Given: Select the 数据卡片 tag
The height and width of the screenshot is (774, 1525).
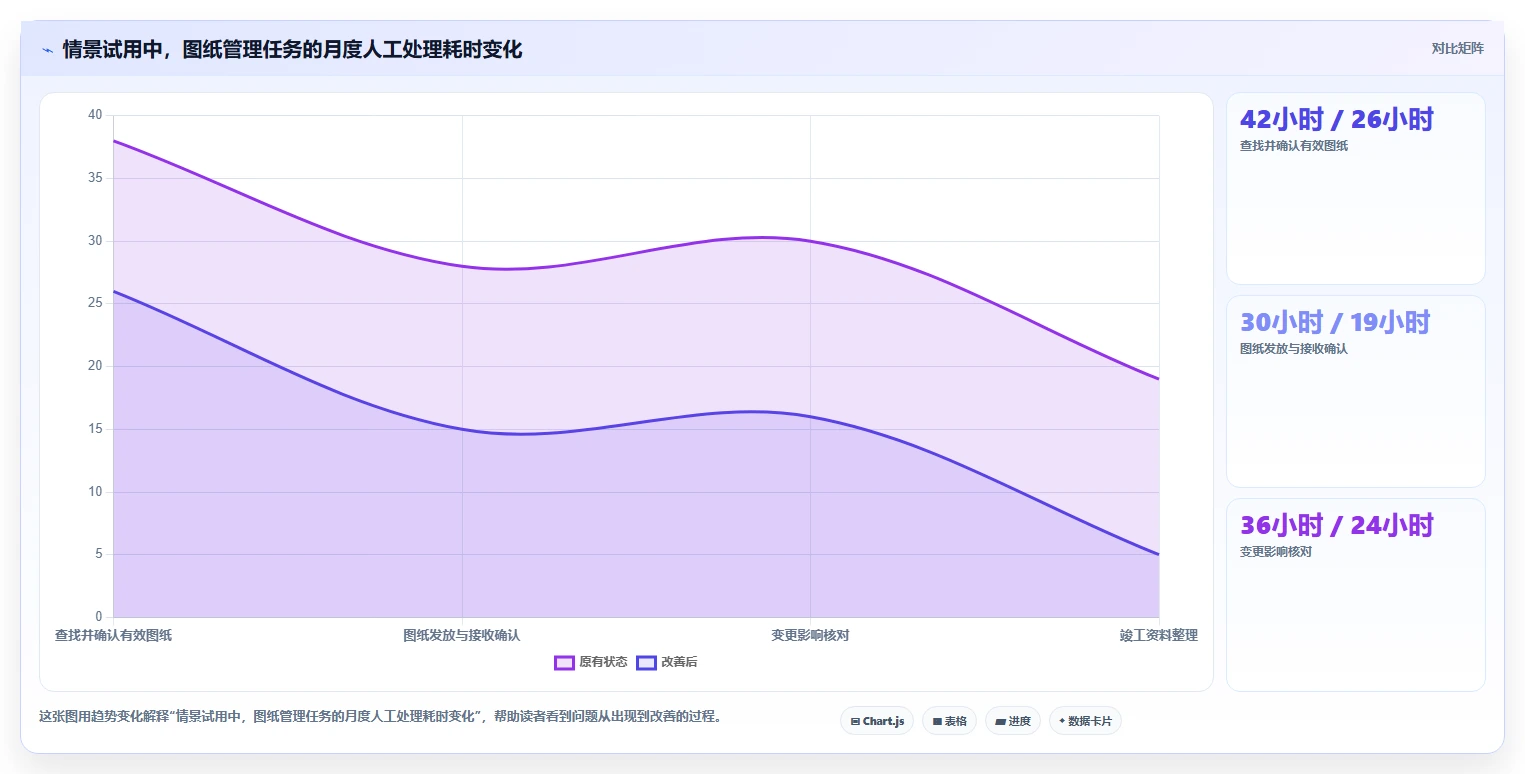Looking at the screenshot, I should tap(1085, 721).
